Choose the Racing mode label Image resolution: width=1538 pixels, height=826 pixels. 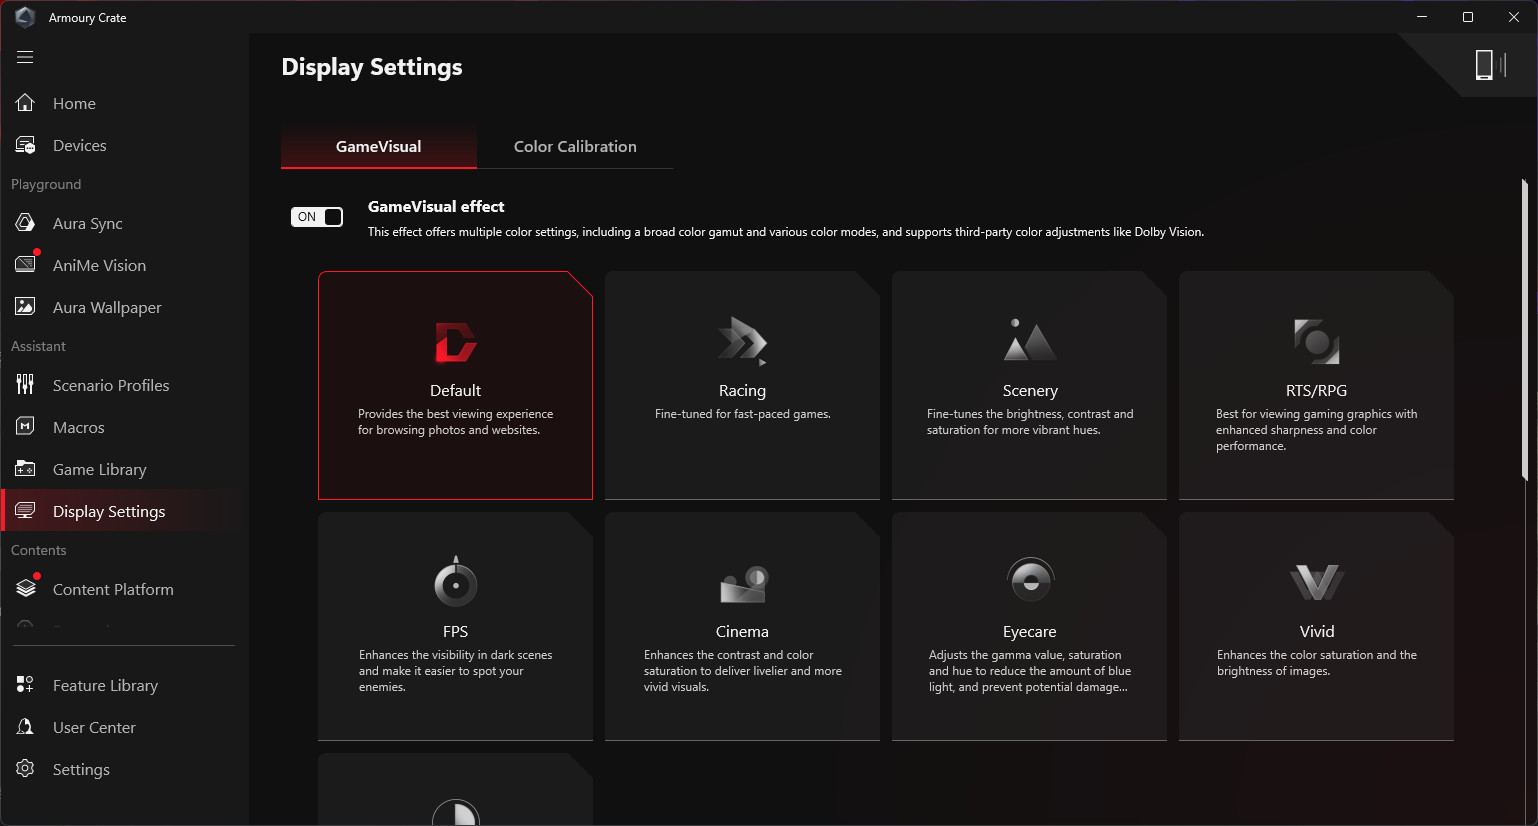pos(742,391)
